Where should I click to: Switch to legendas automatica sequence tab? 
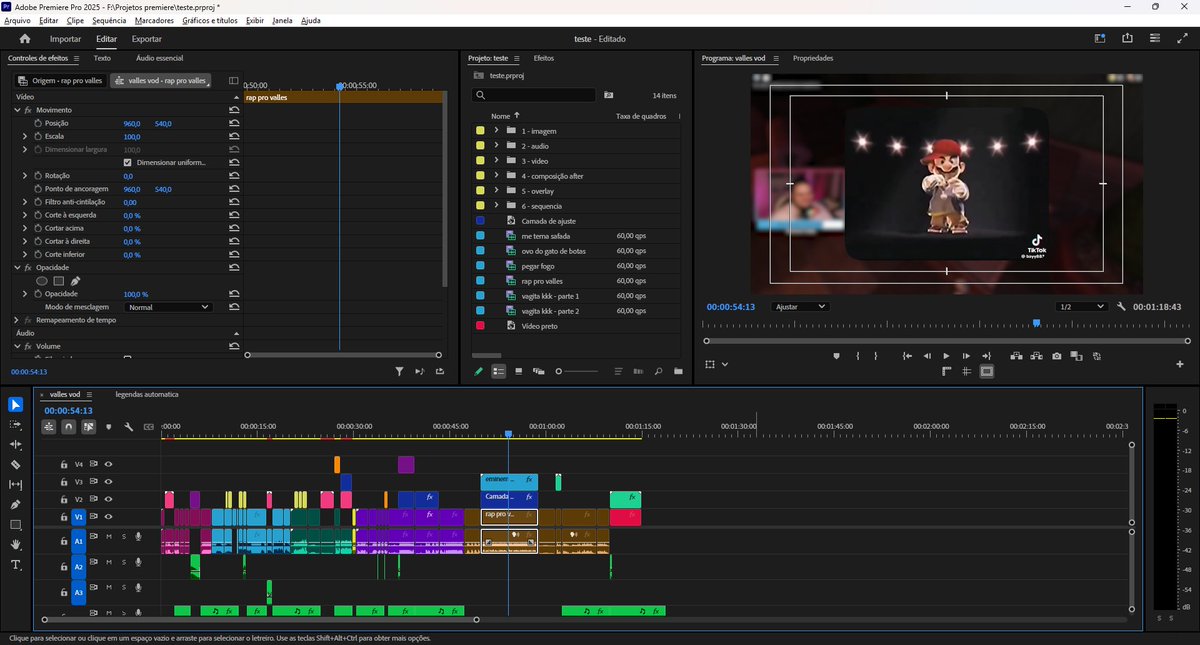147,394
